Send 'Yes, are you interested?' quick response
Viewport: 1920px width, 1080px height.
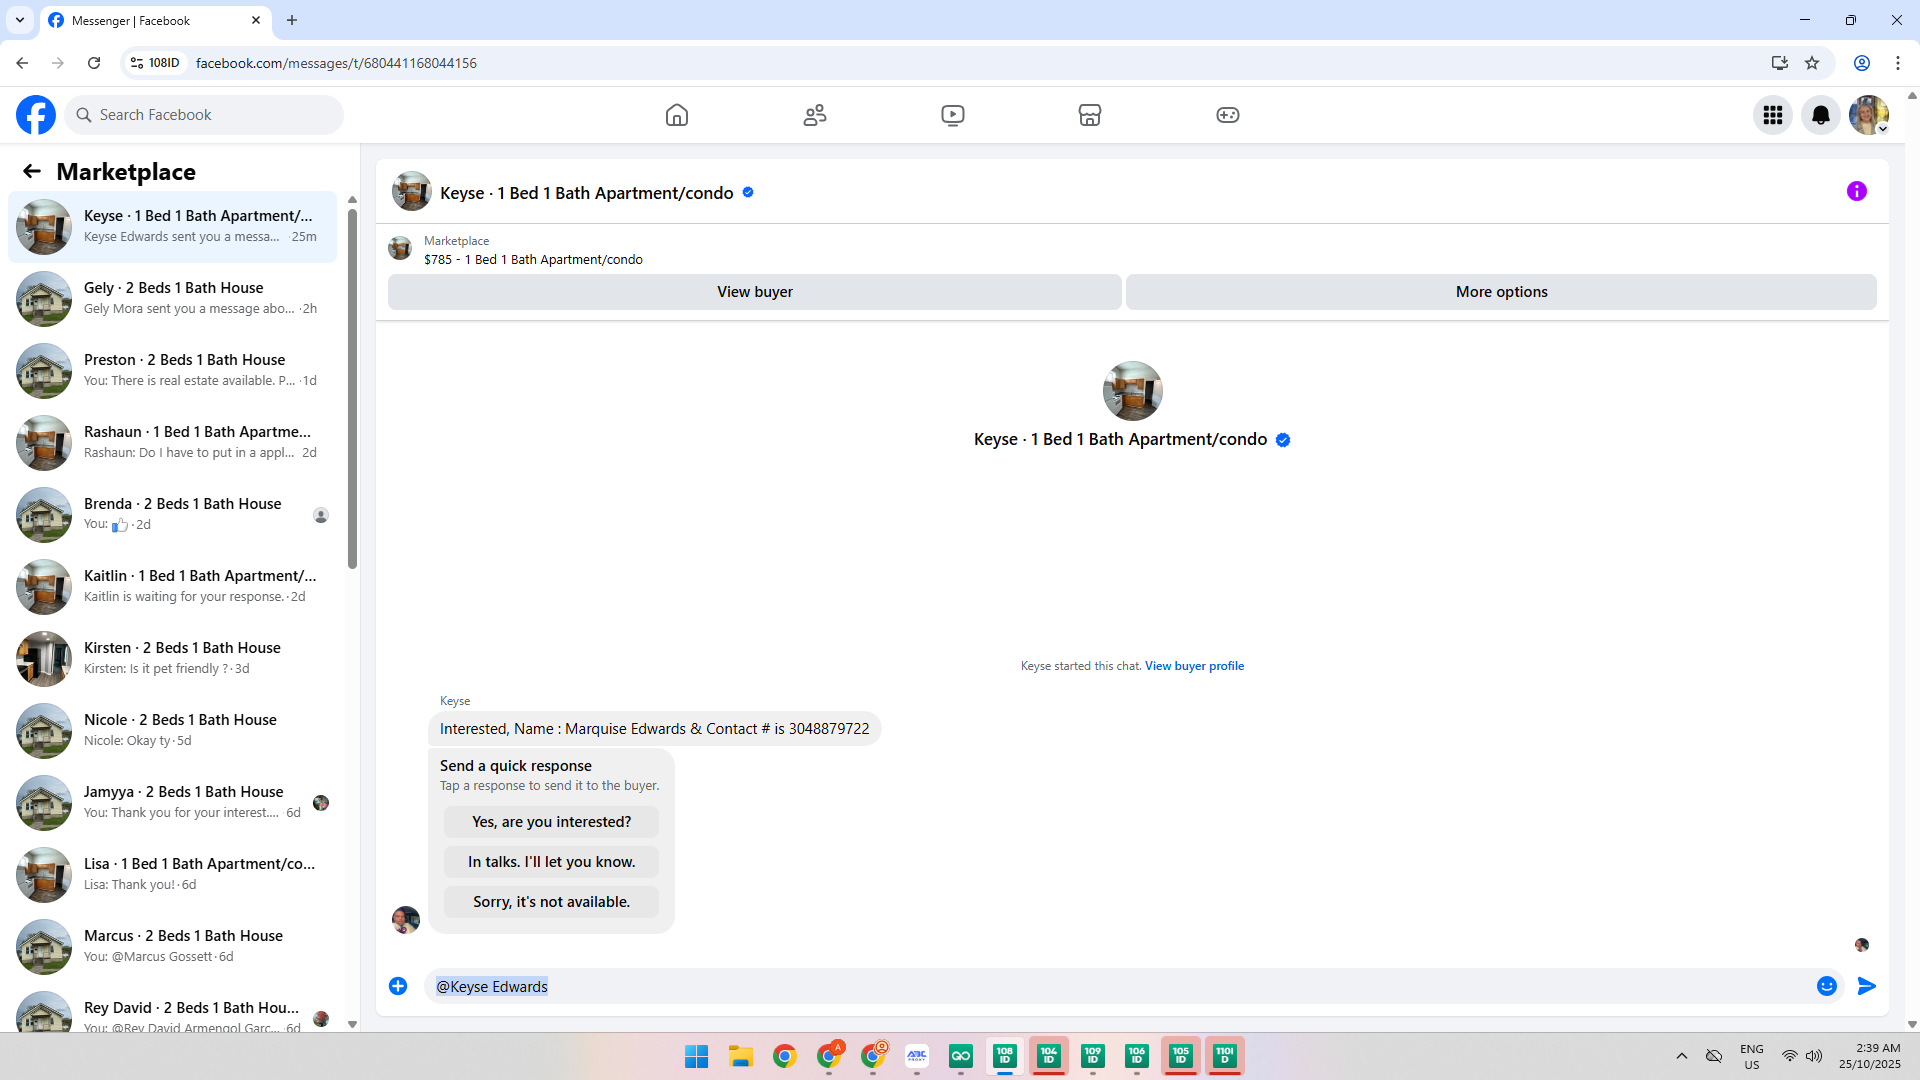551,822
